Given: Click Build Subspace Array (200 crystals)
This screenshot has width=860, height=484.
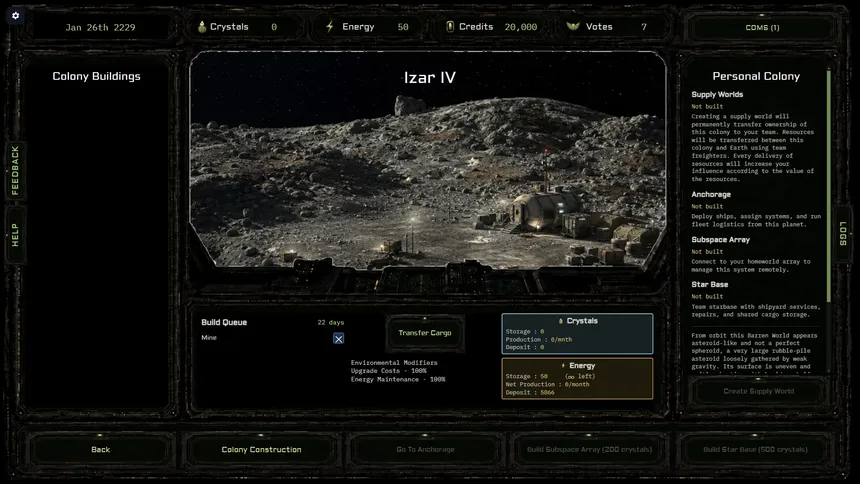Looking at the screenshot, I should [590, 449].
